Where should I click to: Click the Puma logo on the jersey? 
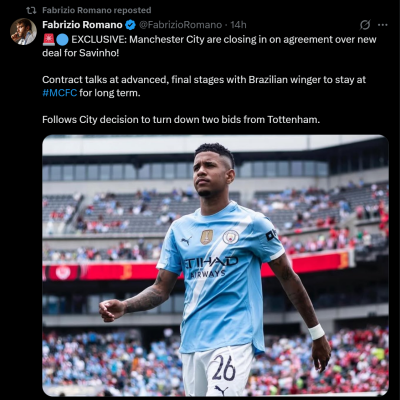coord(186,240)
